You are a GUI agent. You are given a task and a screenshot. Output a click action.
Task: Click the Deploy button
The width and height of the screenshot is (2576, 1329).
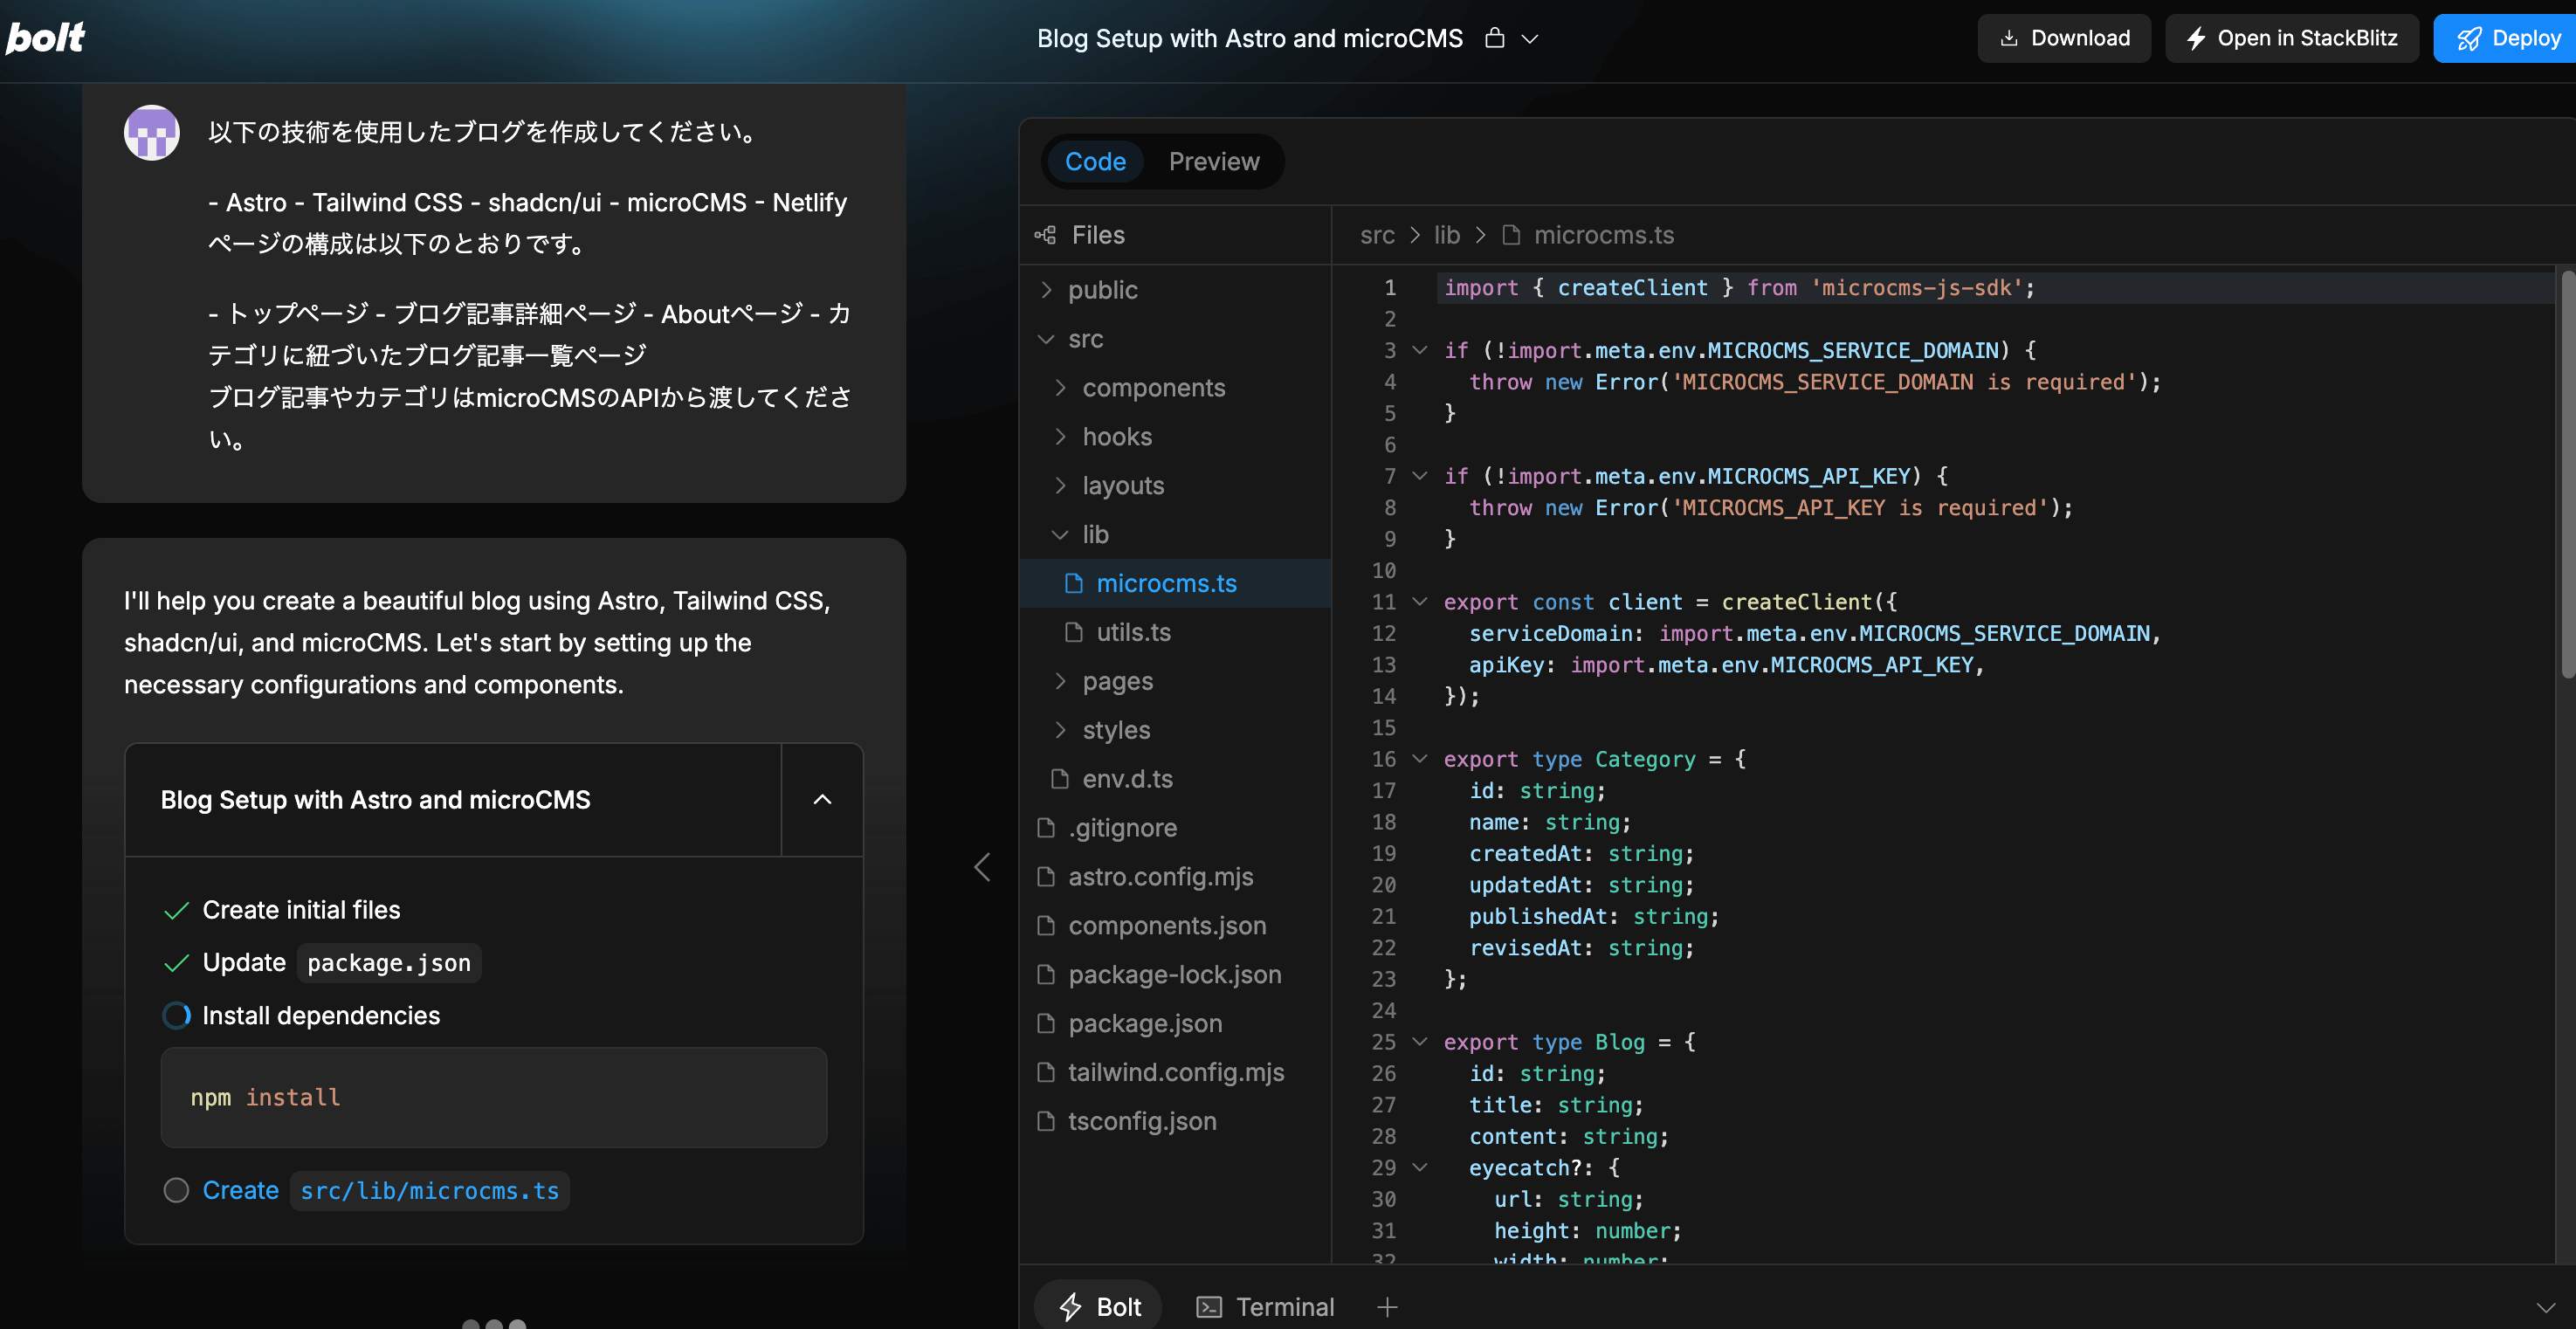click(x=2507, y=38)
